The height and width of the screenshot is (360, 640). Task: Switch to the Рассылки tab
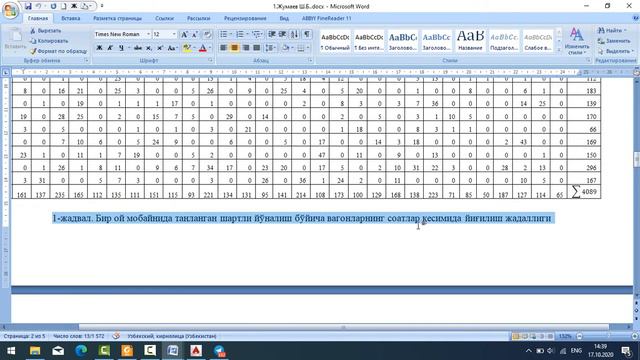[x=198, y=18]
